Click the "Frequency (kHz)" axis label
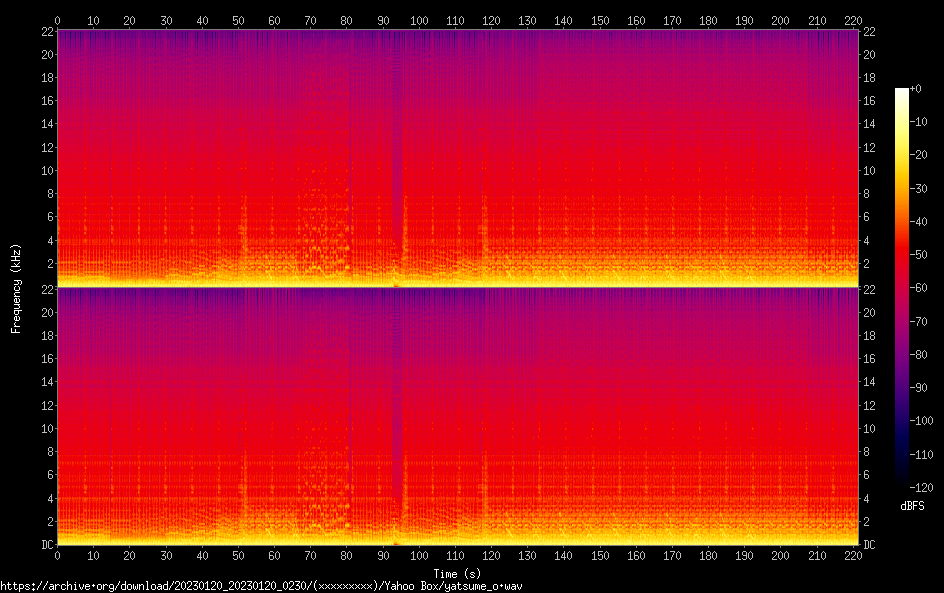The width and height of the screenshot is (944, 593). coord(17,288)
